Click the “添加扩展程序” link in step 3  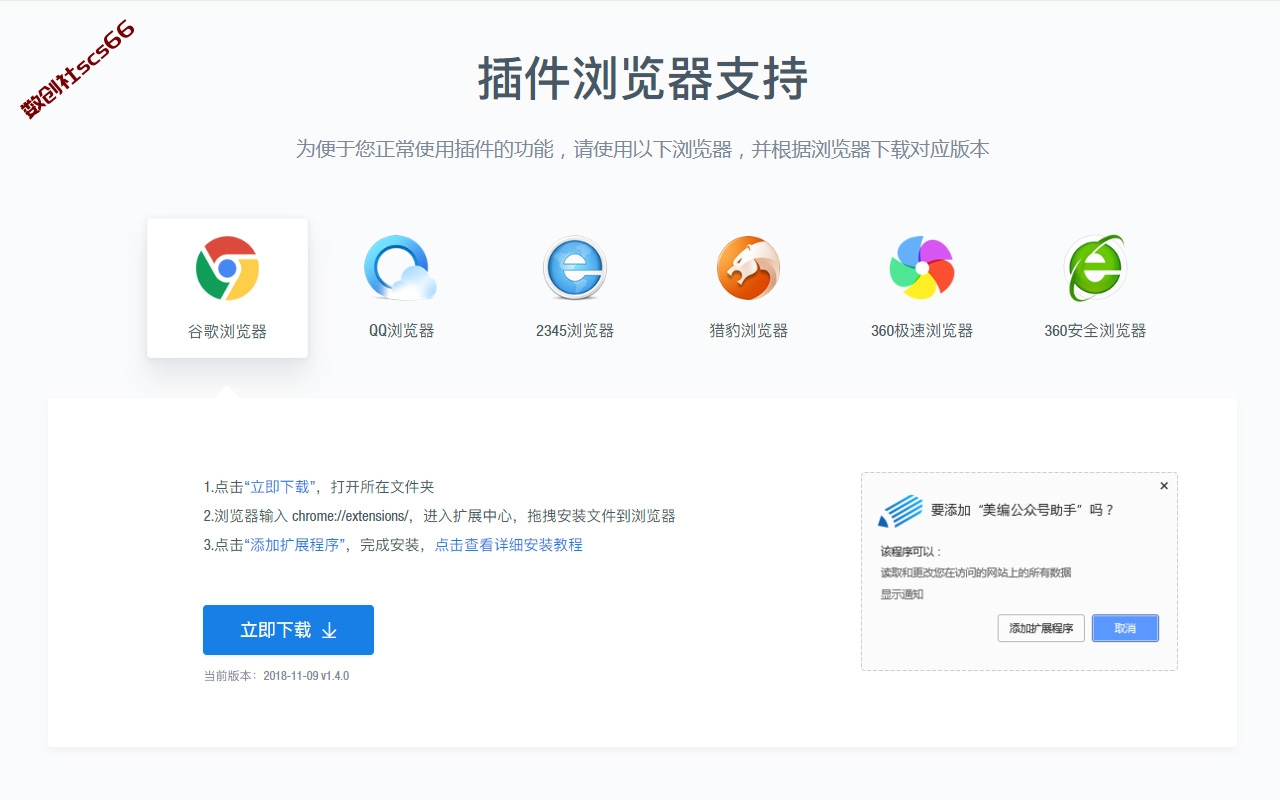[295, 545]
